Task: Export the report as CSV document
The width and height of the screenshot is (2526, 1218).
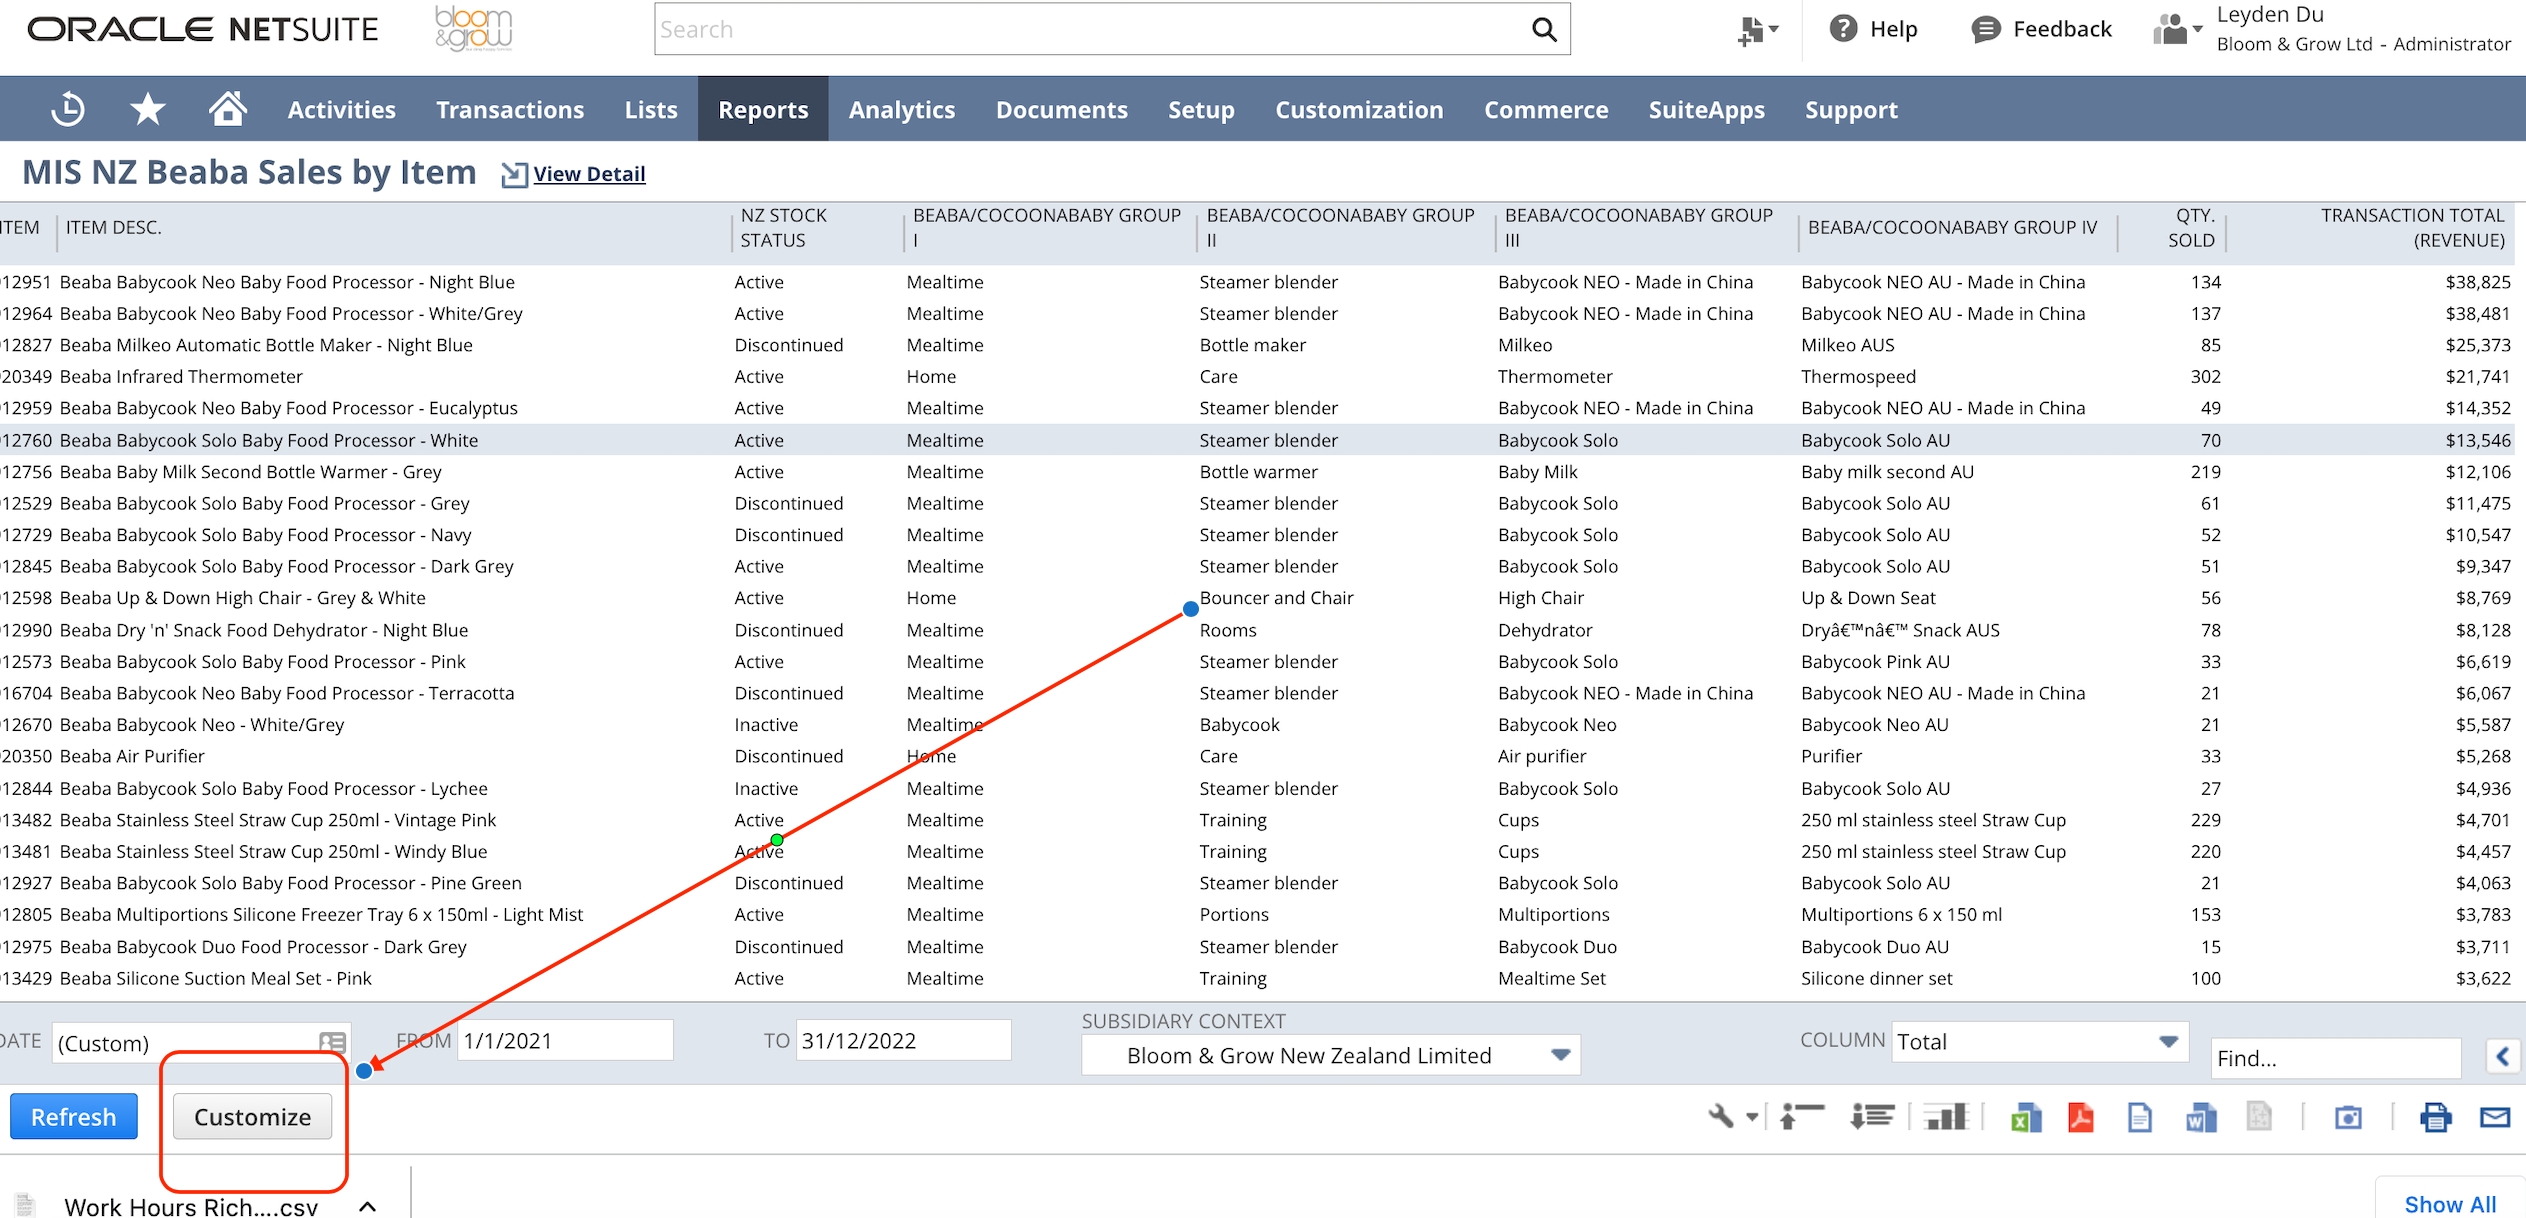Action: coord(2140,1117)
